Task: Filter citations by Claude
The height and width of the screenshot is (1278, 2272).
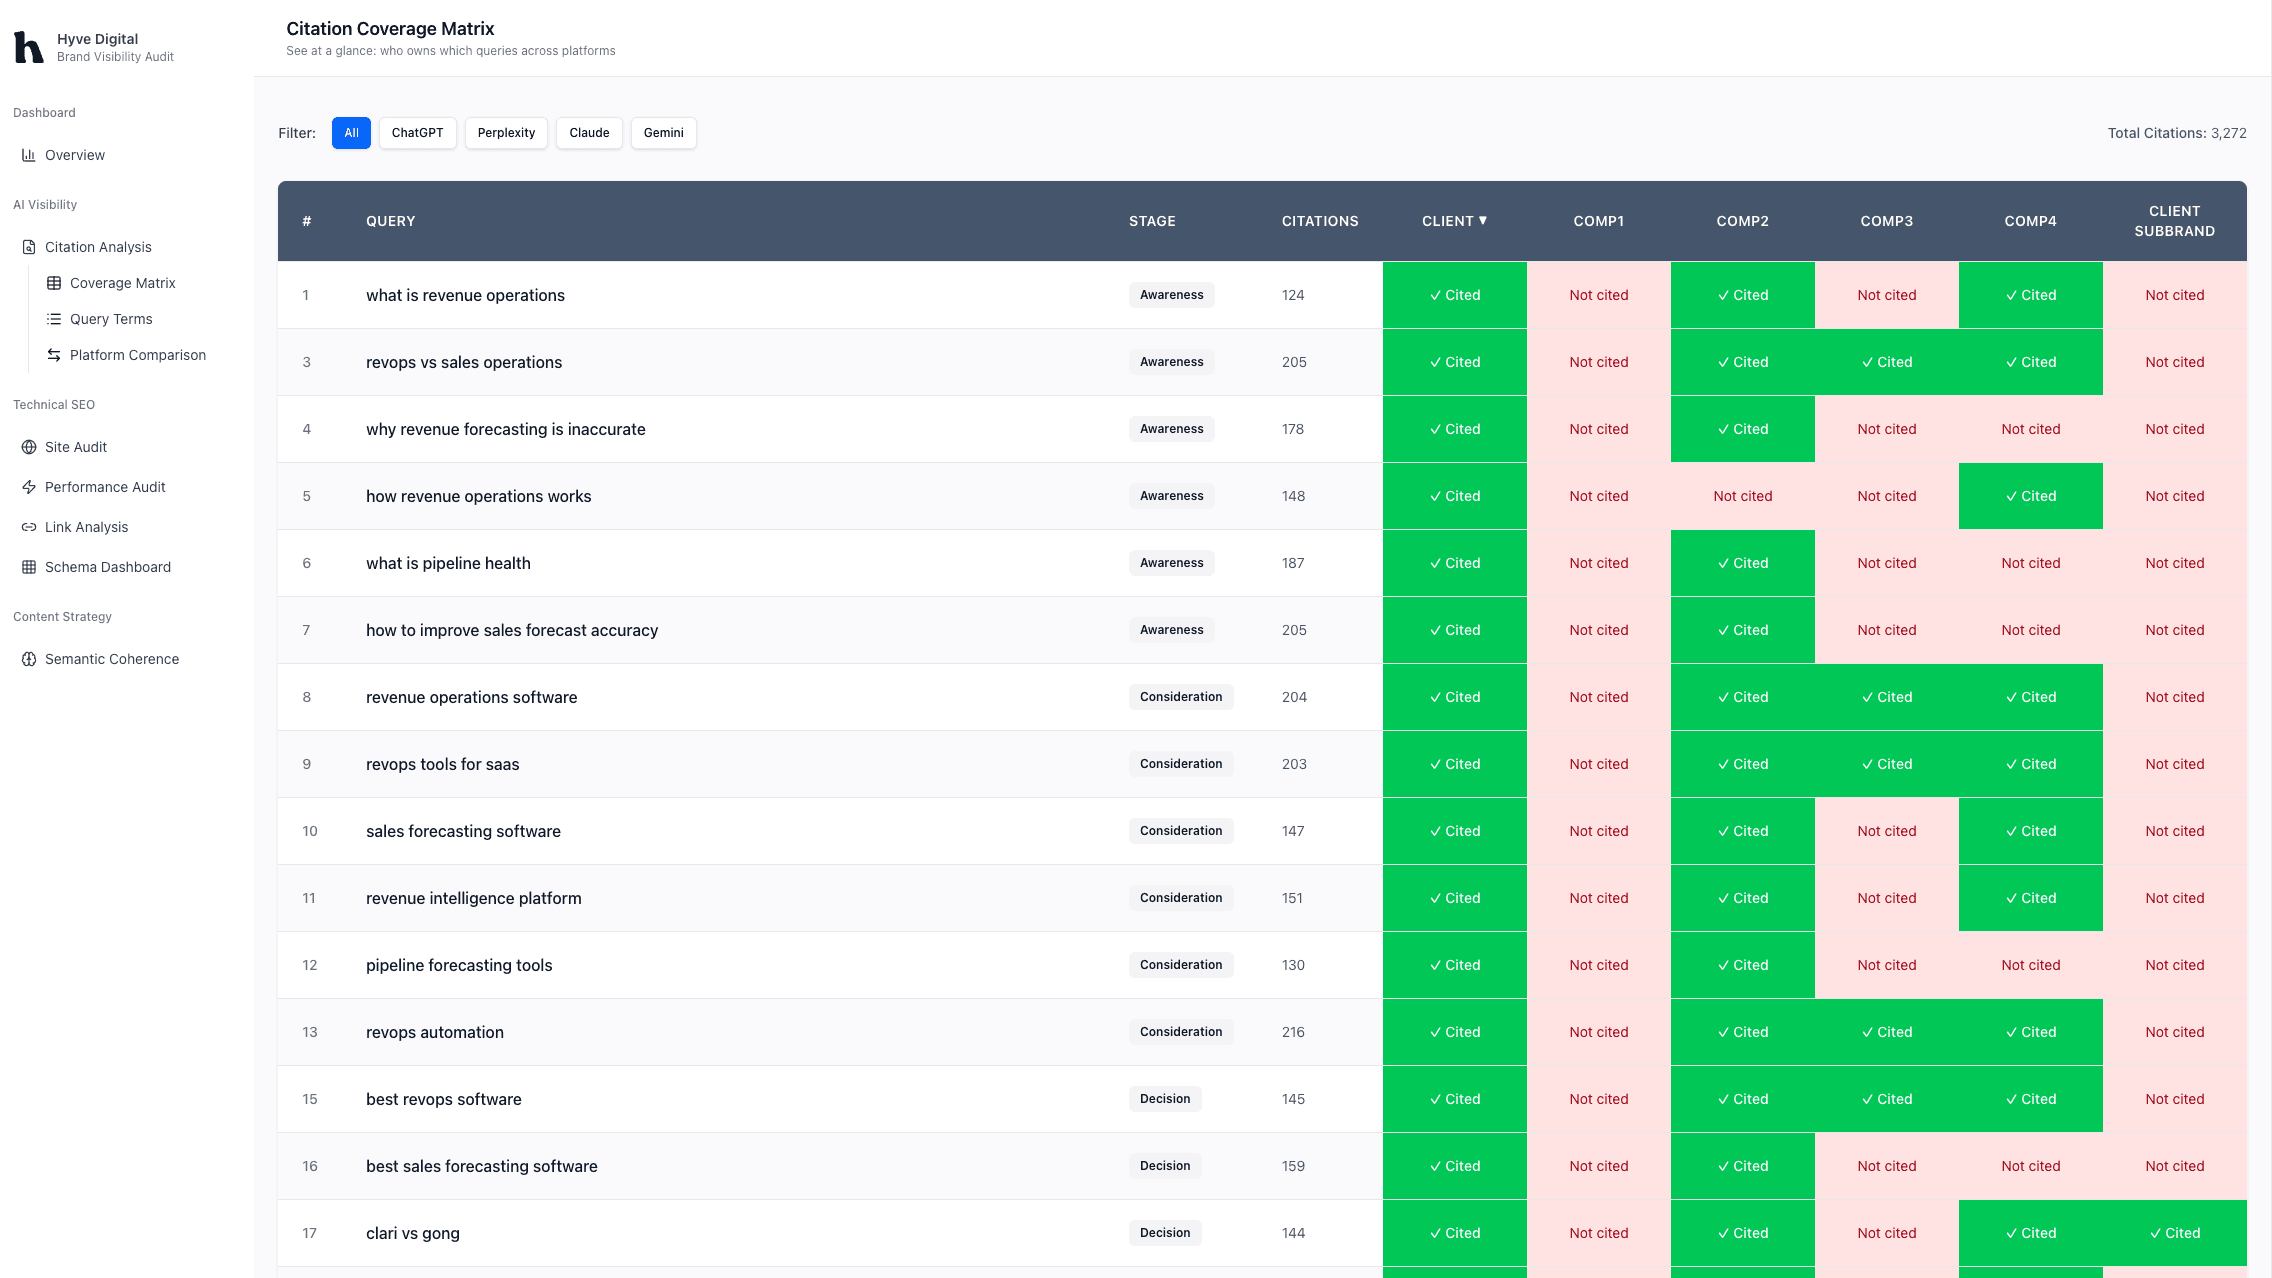Action: pos(589,133)
